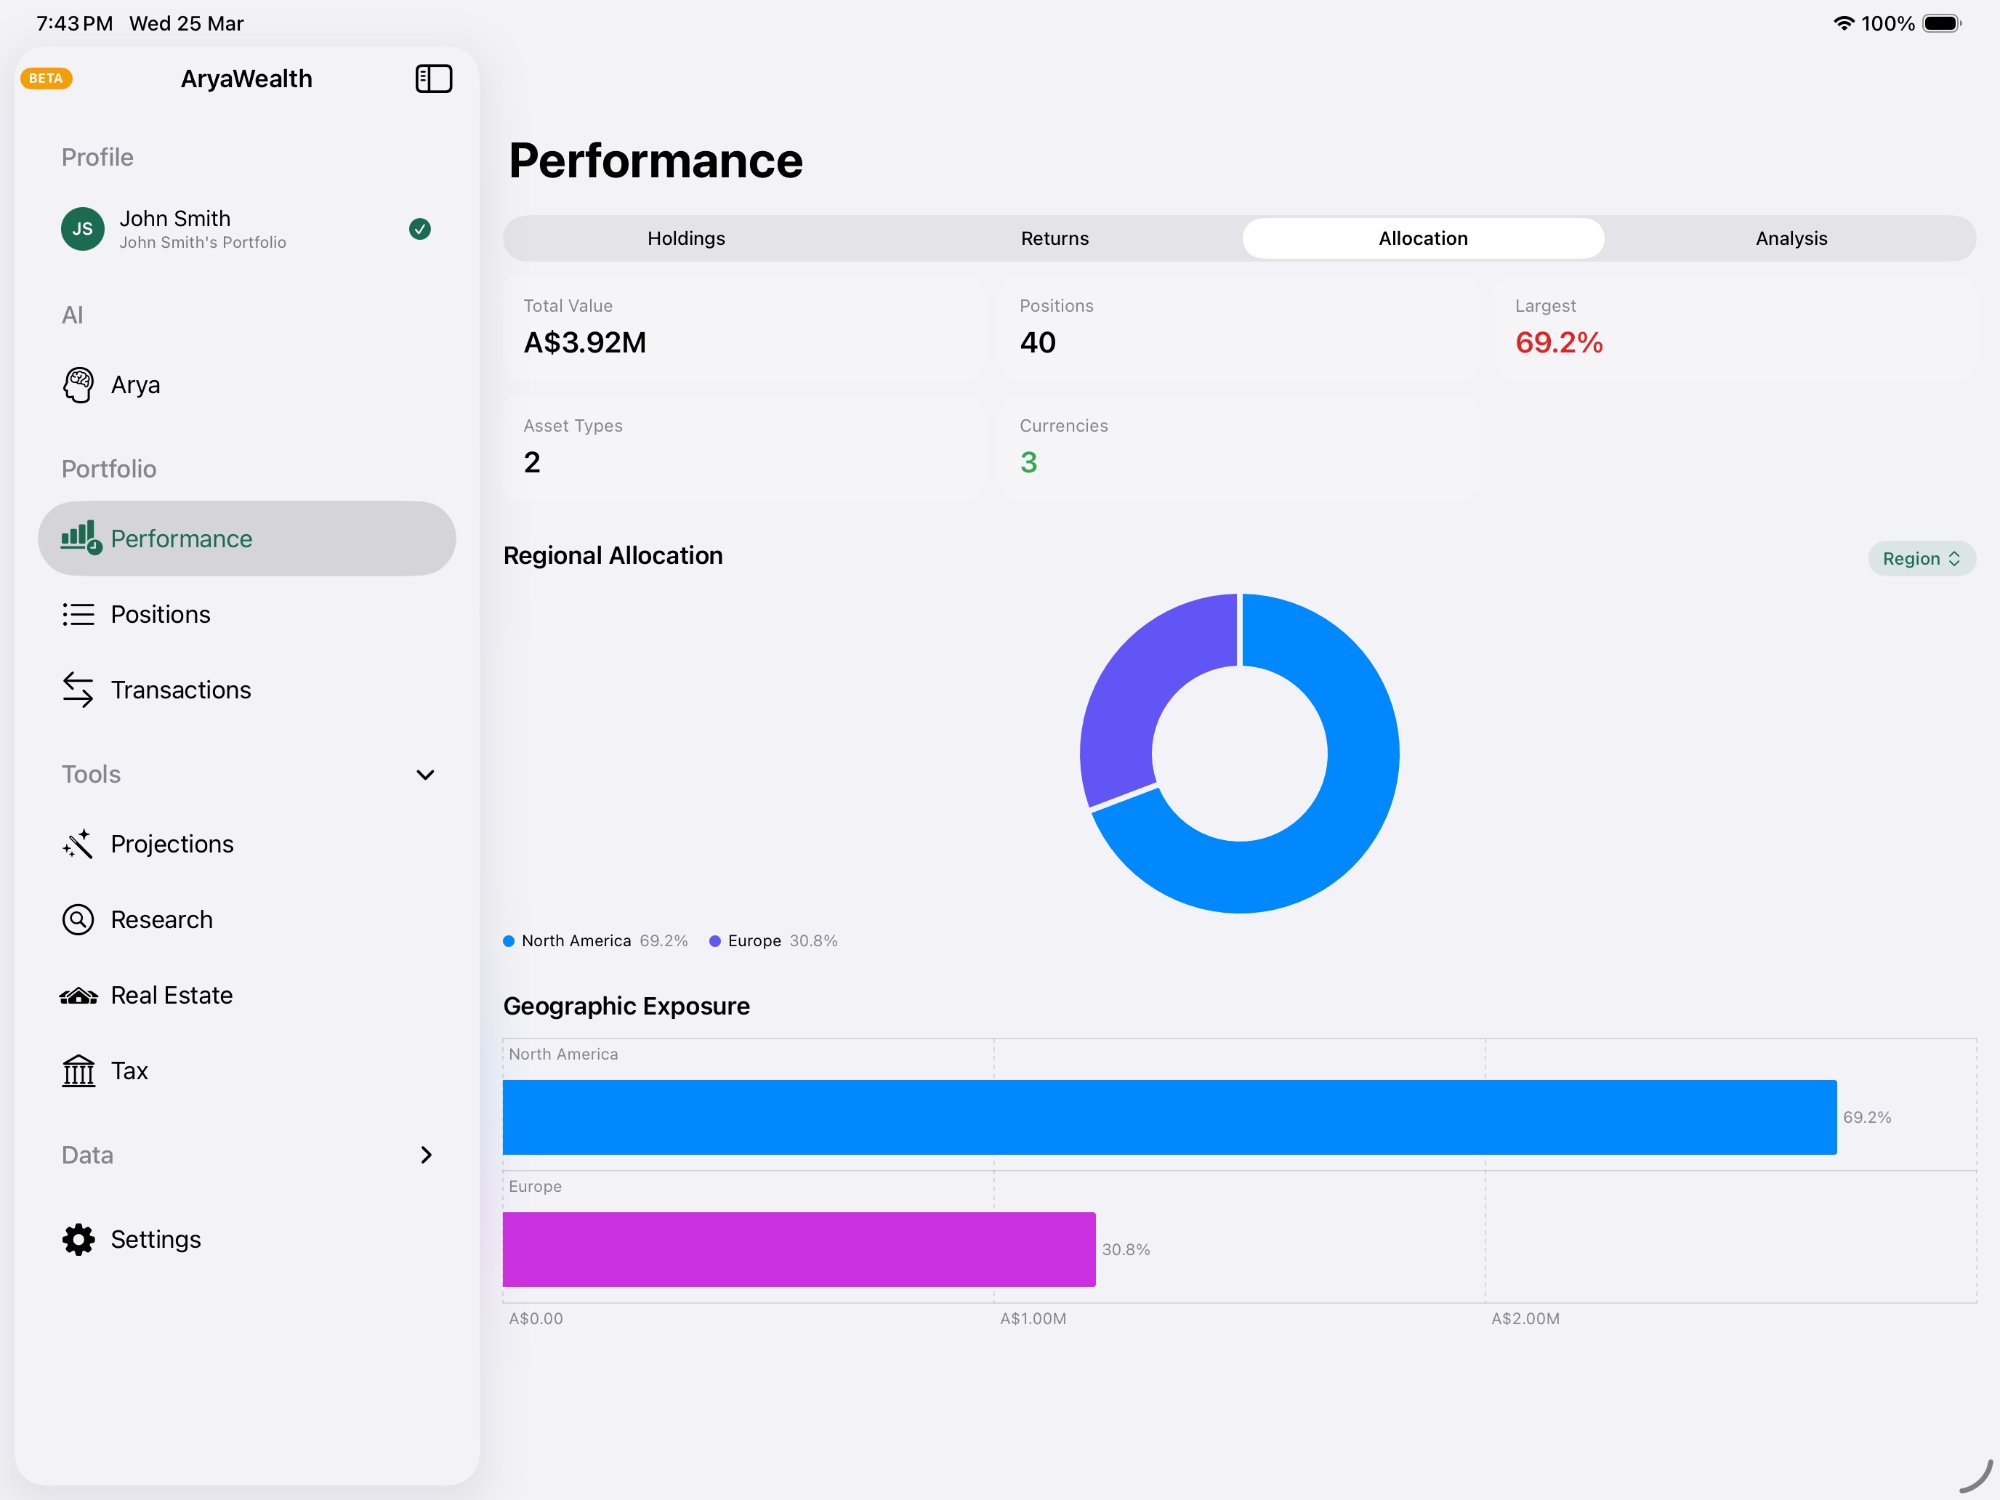Open Research magnifier icon
This screenshot has height=1500, width=2000.
78,920
